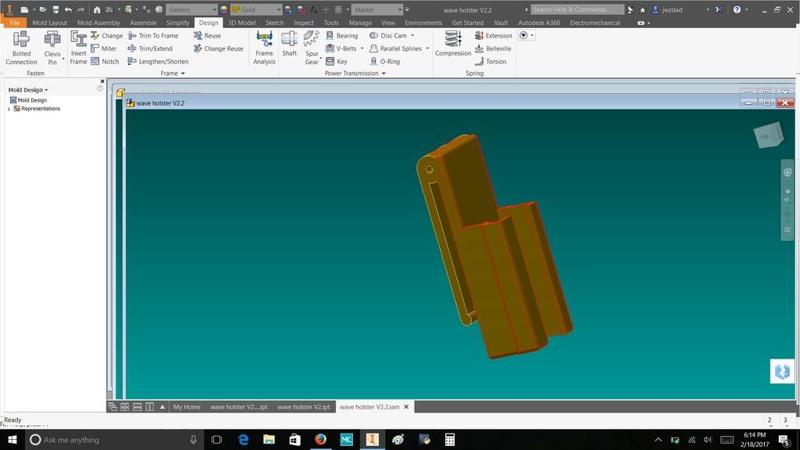Open the Clevis Pin dropdown arrow
Image resolution: width=800 pixels, height=450 pixels.
(63, 59)
